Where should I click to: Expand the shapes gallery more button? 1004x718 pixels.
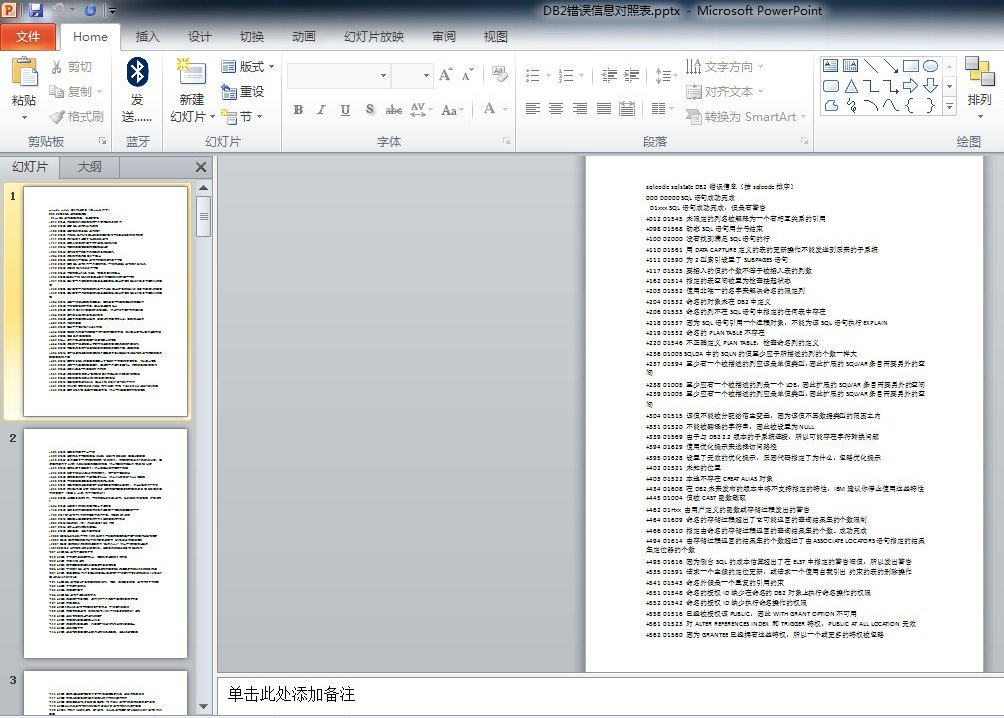(x=950, y=106)
